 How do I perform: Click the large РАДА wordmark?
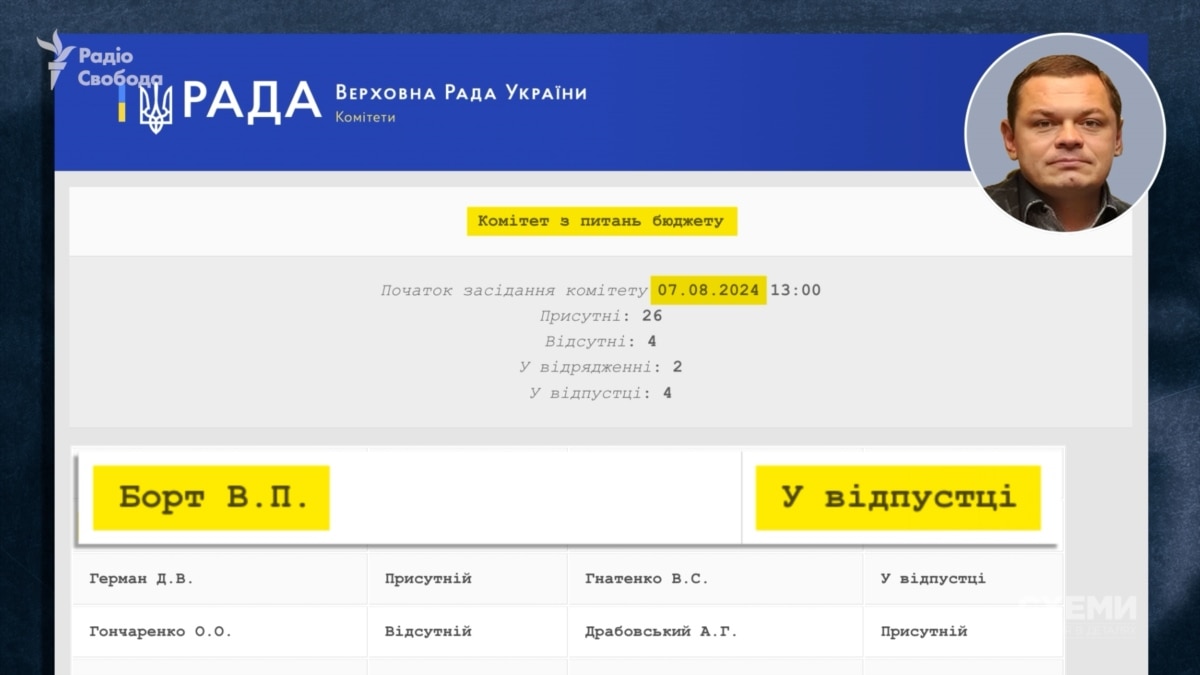click(252, 100)
